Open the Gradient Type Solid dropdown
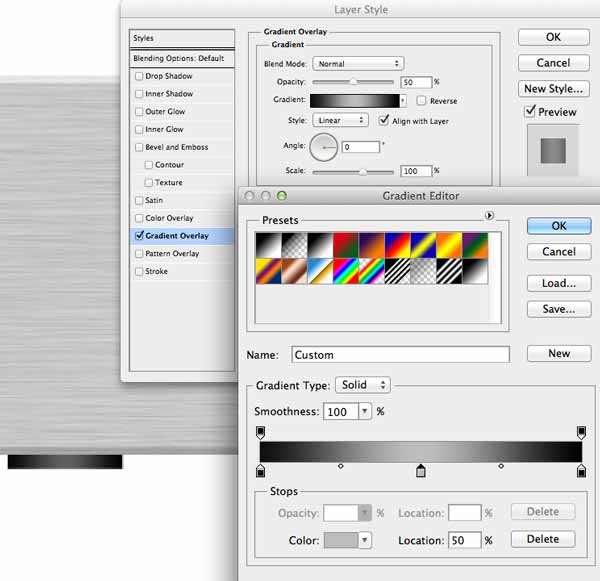600x581 pixels. point(363,385)
